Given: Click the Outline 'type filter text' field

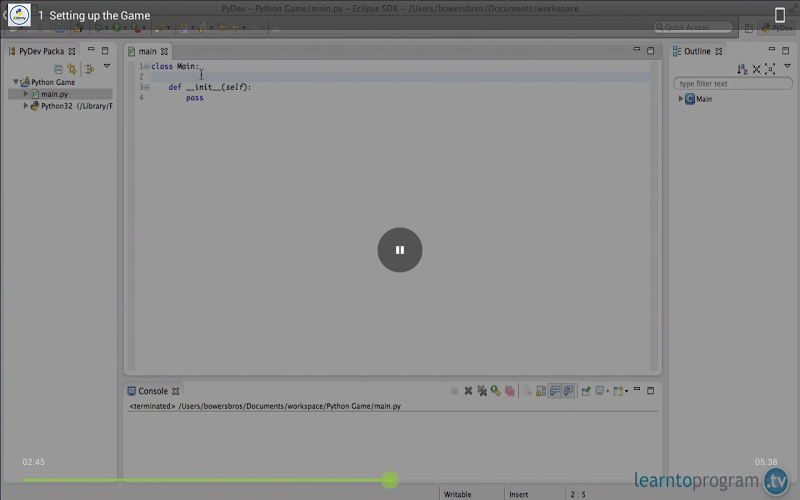Looking at the screenshot, I should click(733, 83).
